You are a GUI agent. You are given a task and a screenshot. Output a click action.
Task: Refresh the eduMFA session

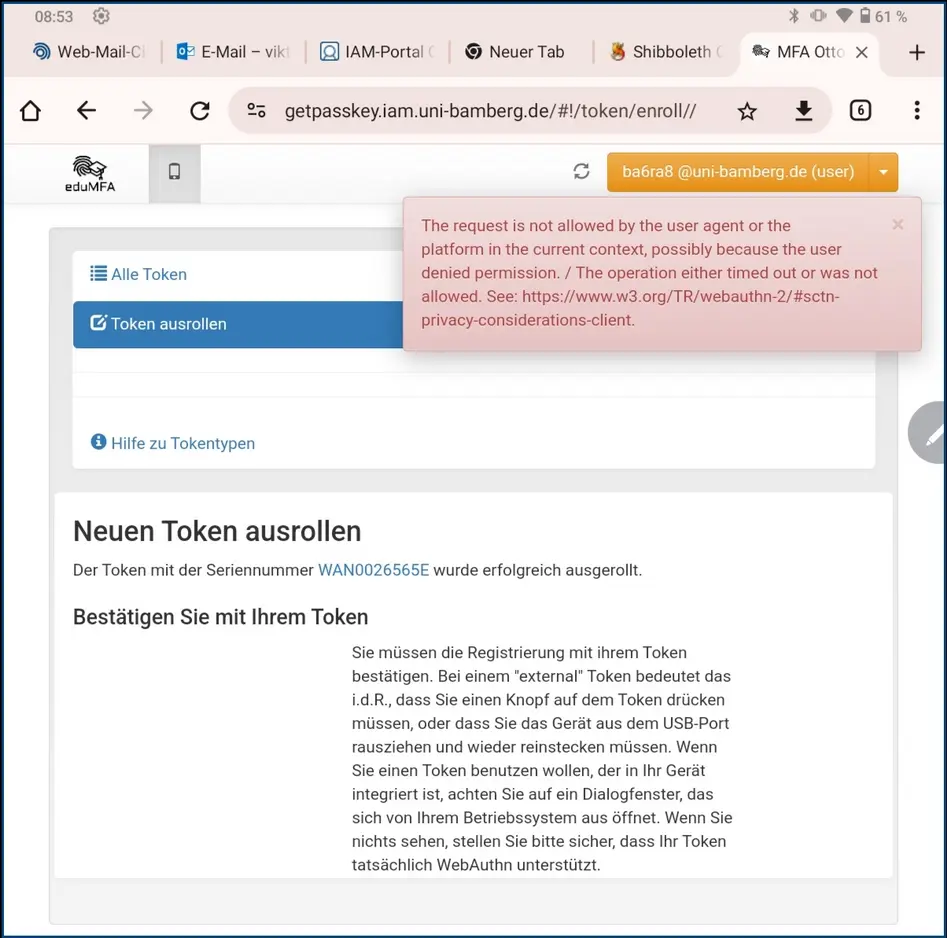pyautogui.click(x=581, y=172)
